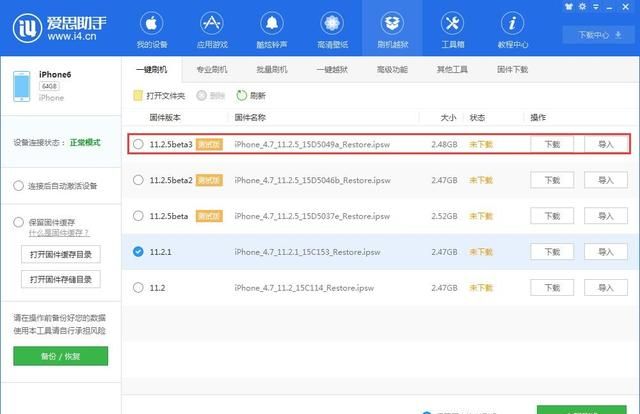This screenshot has width=640, height=414.
Task: Select firmware 11.2.1 radio button
Action: (138, 252)
